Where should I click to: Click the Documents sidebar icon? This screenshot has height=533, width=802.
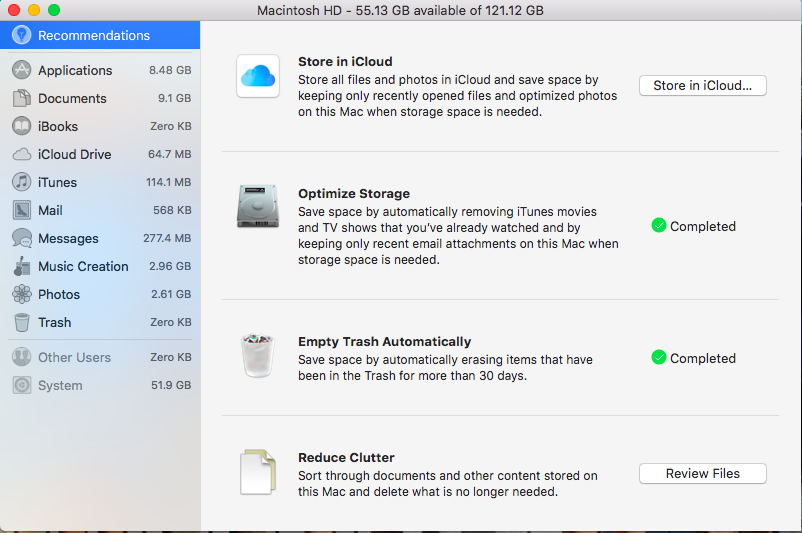21,98
